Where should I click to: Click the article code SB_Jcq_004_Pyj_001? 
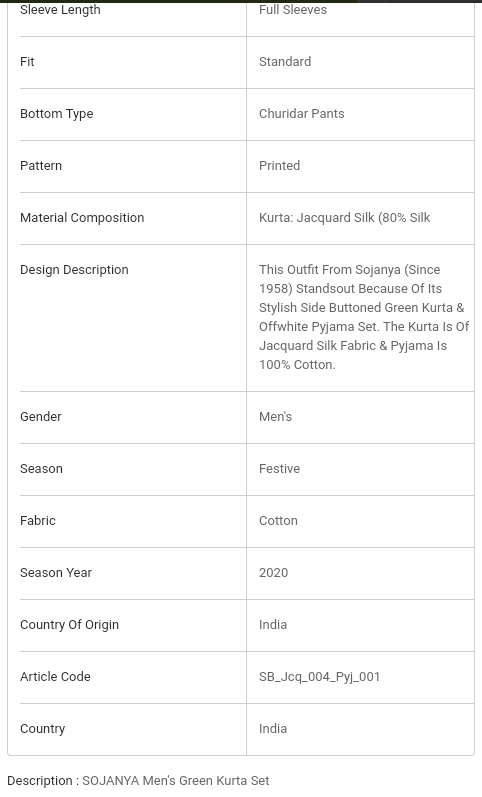tap(319, 677)
